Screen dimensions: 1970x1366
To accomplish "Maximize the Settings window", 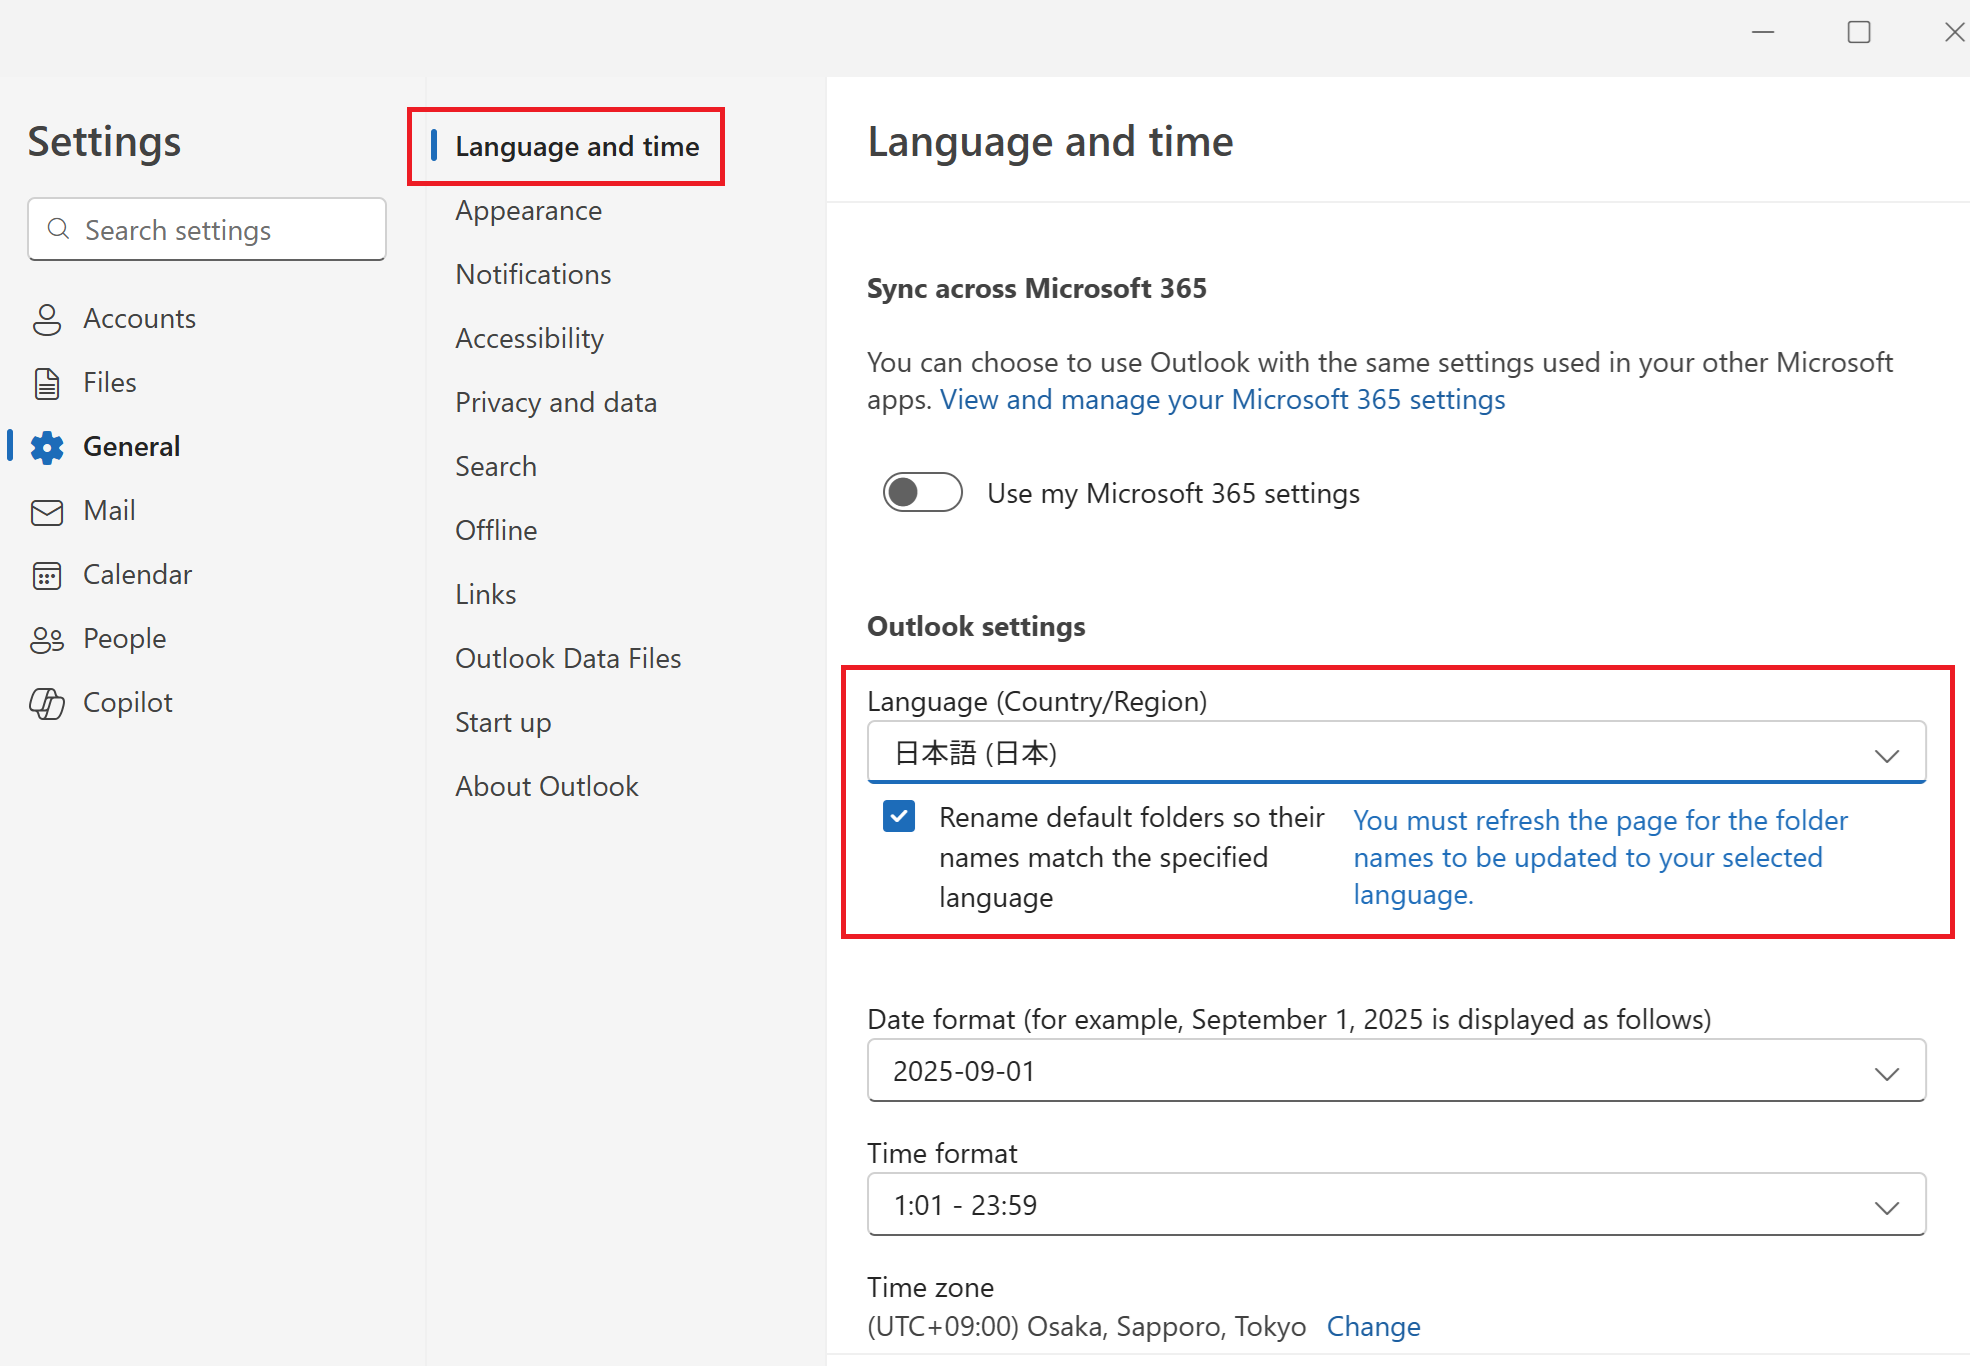I will [x=1859, y=32].
